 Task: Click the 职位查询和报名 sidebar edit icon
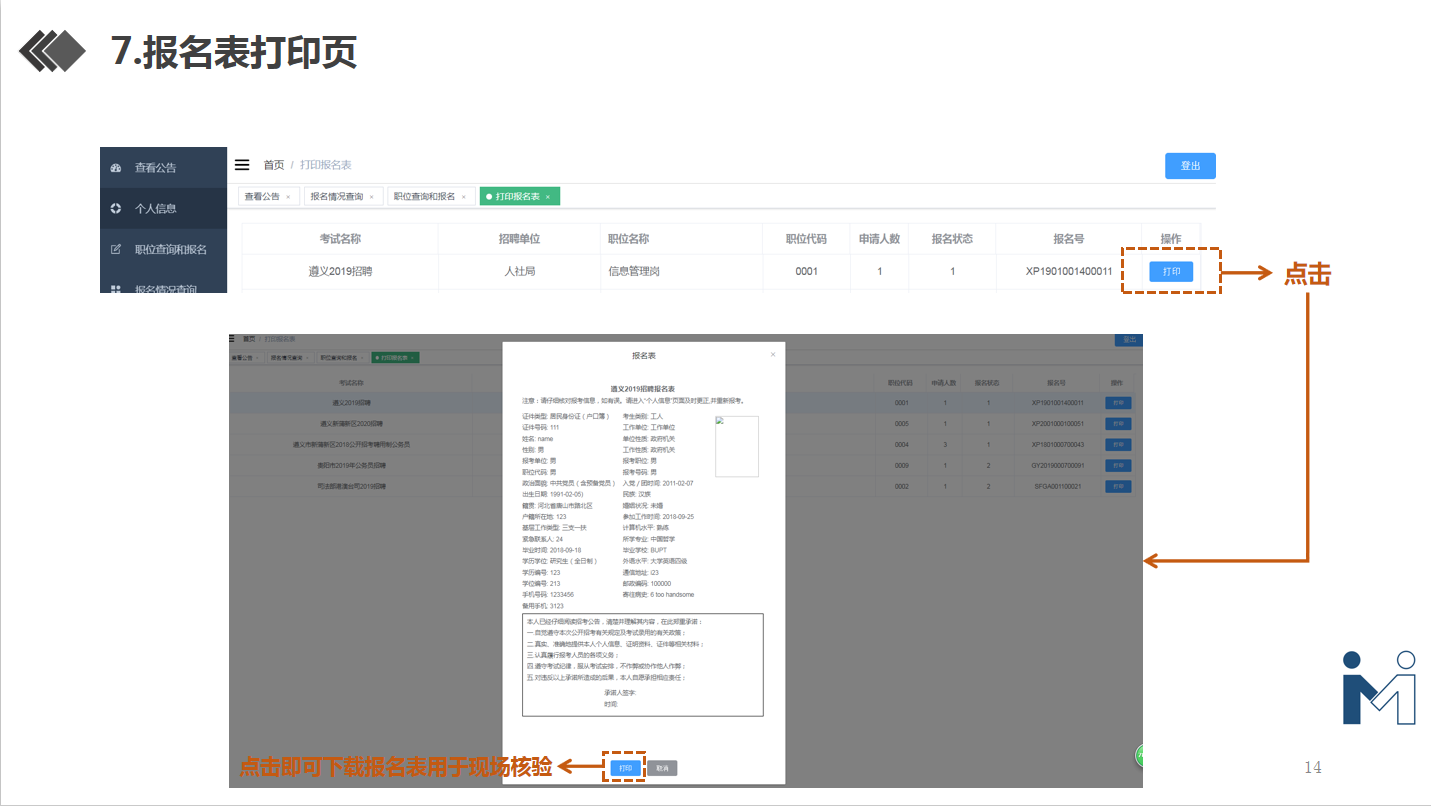click(x=116, y=249)
